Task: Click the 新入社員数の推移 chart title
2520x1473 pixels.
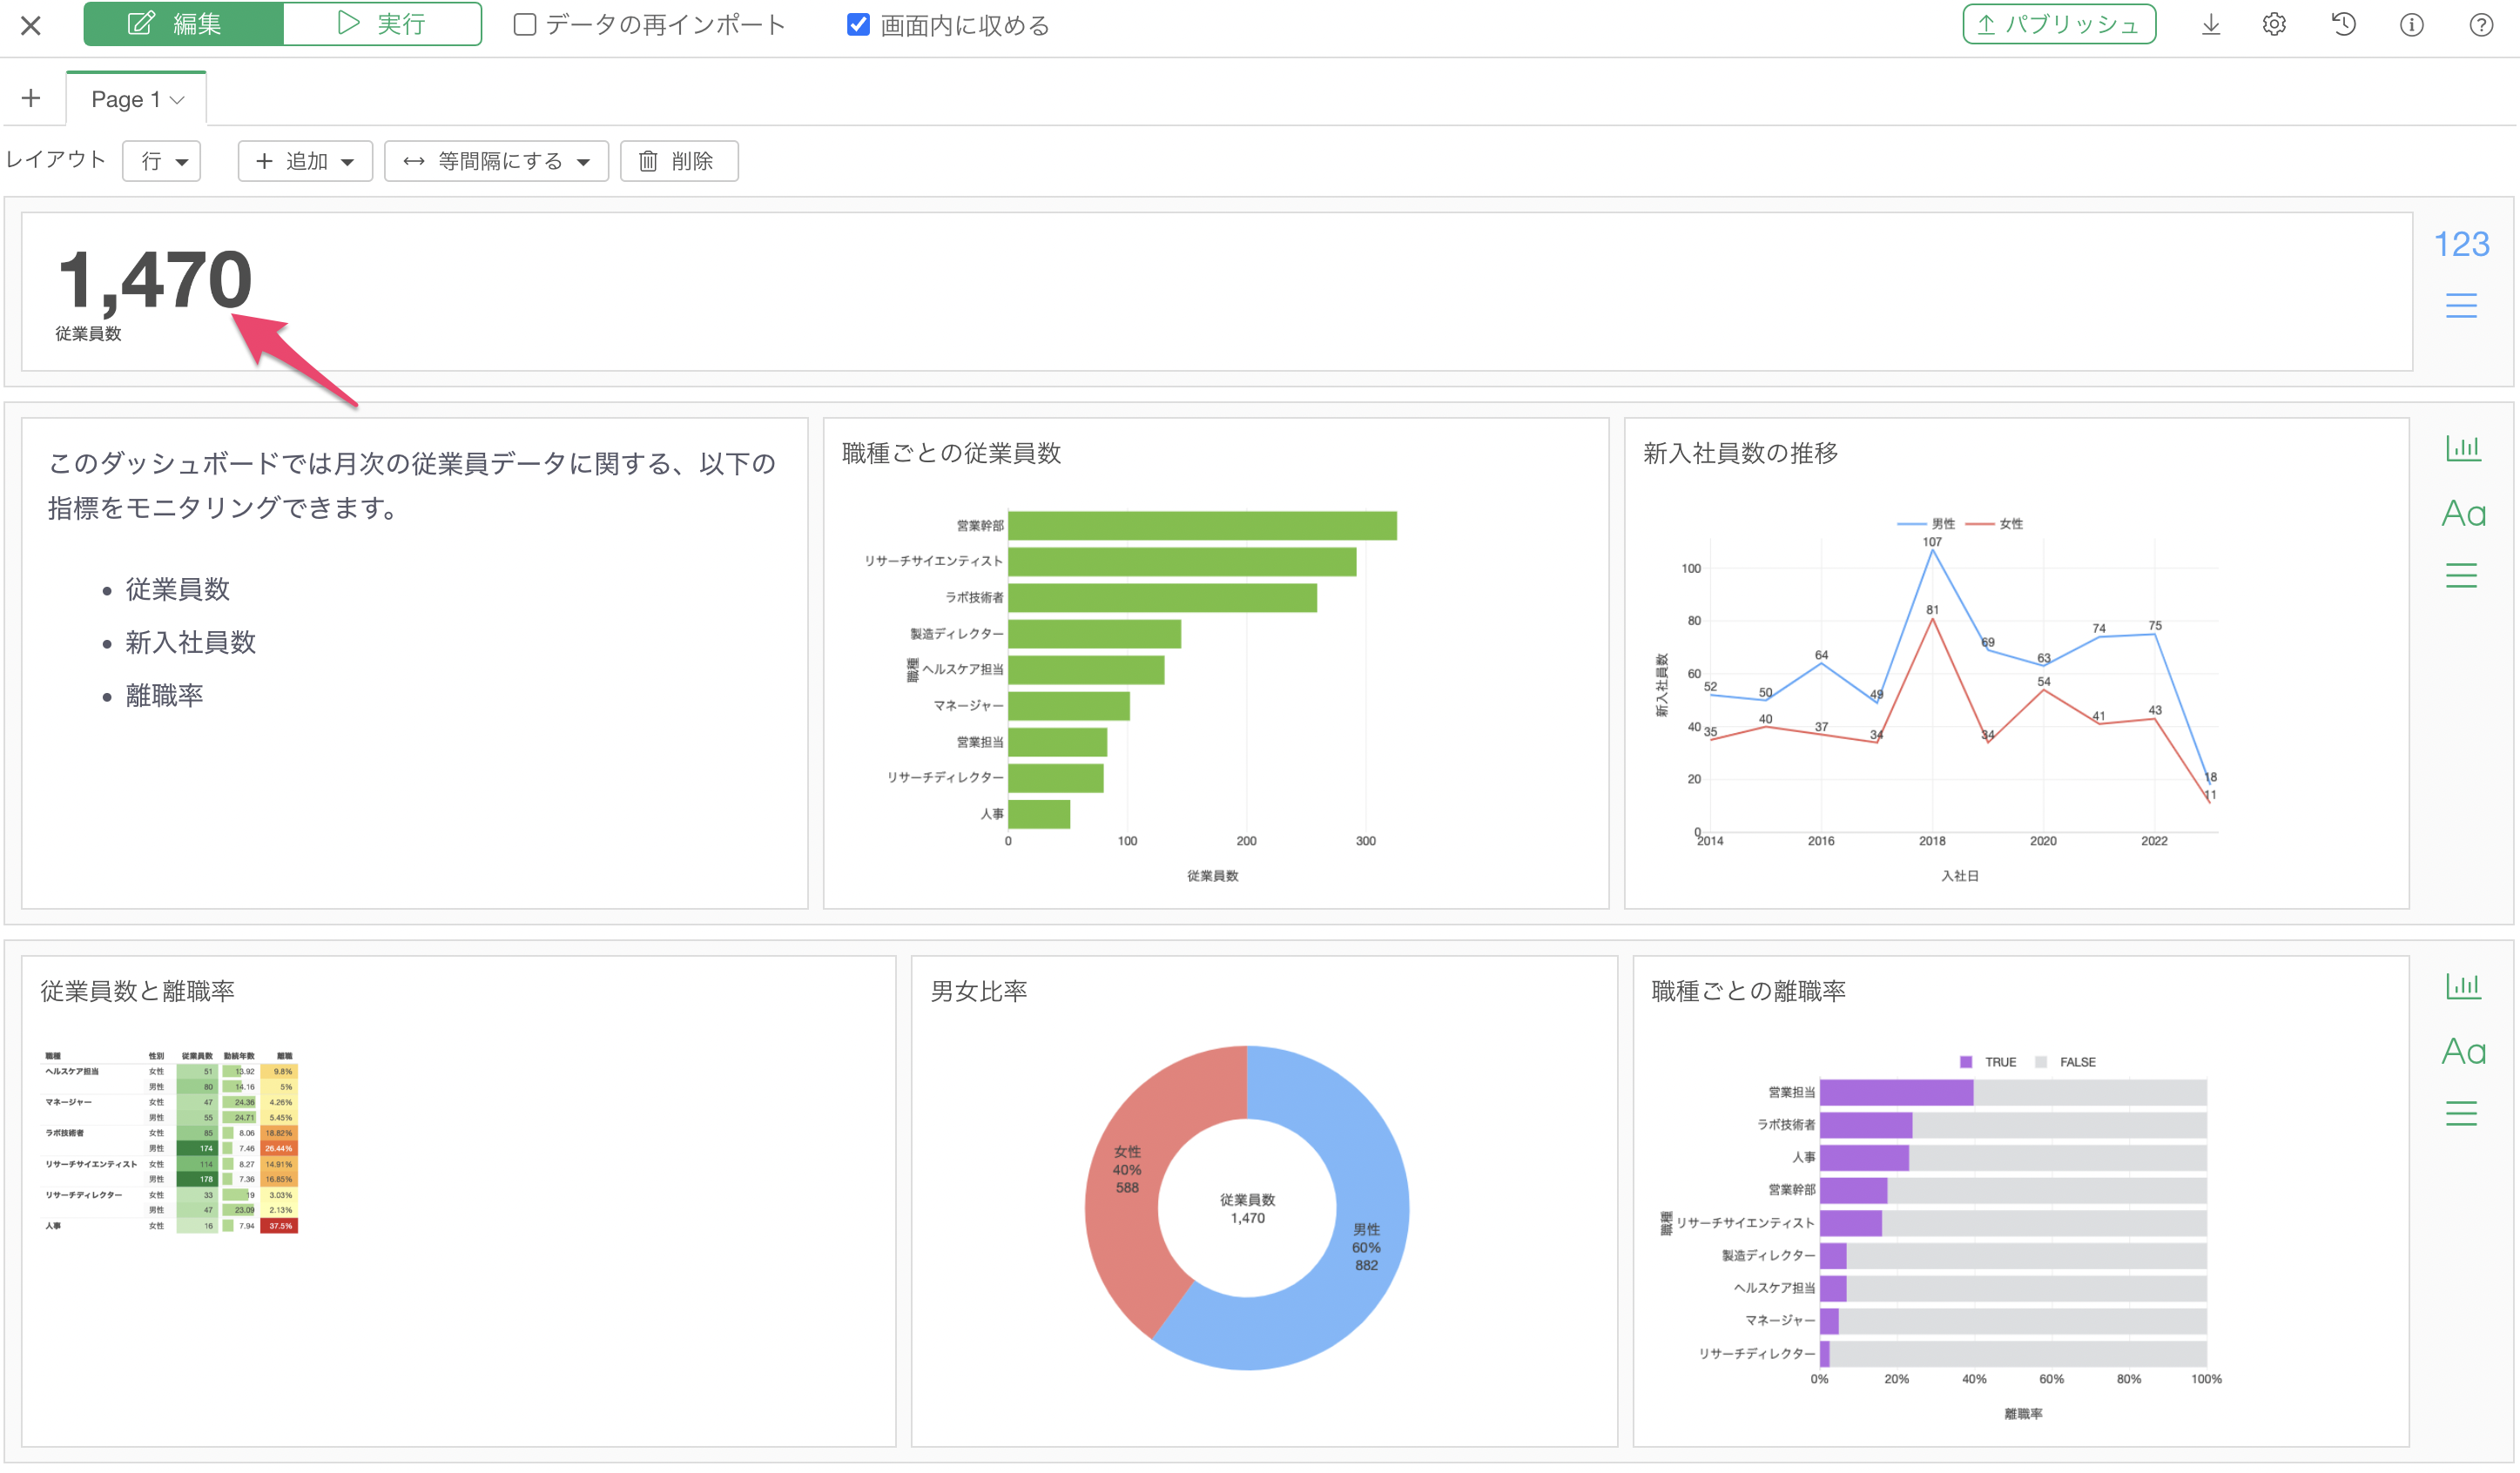Action: coord(1741,453)
